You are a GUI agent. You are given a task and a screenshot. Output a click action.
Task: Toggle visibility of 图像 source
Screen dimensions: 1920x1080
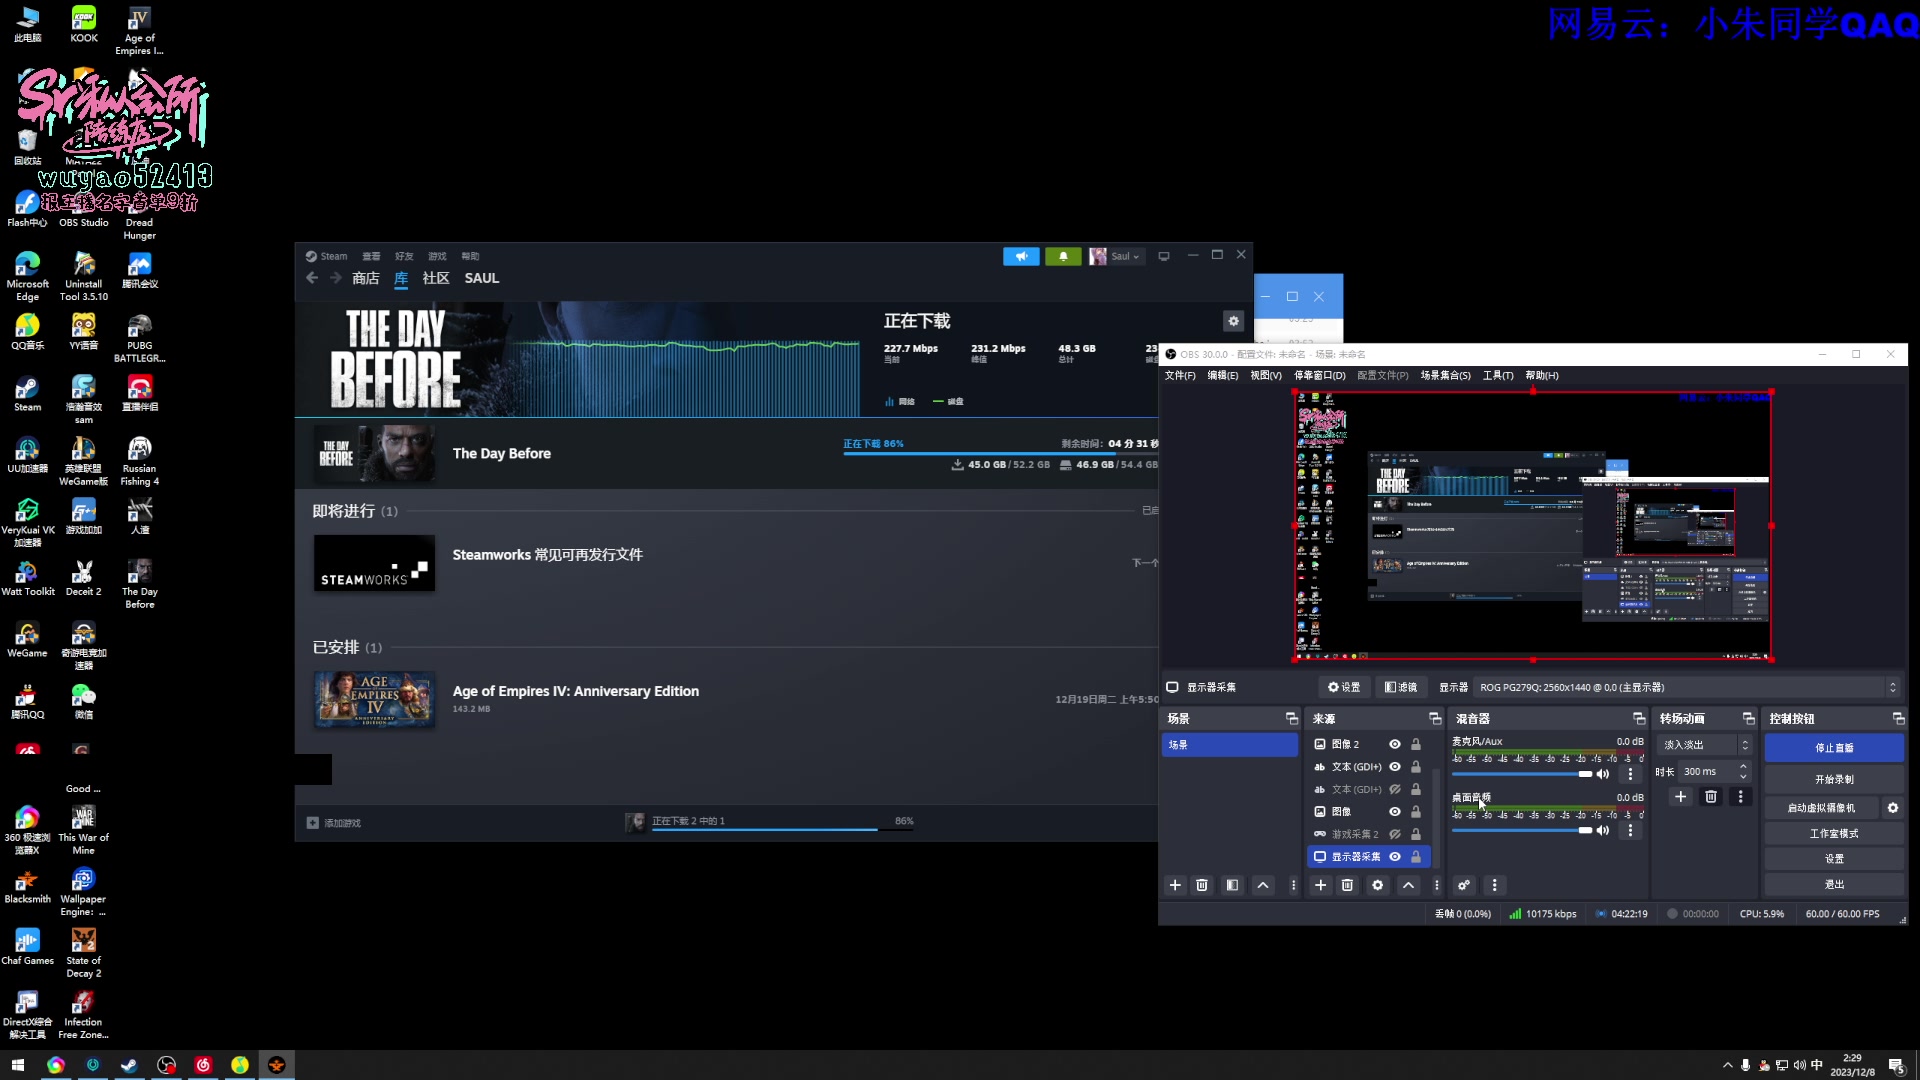click(x=1394, y=812)
